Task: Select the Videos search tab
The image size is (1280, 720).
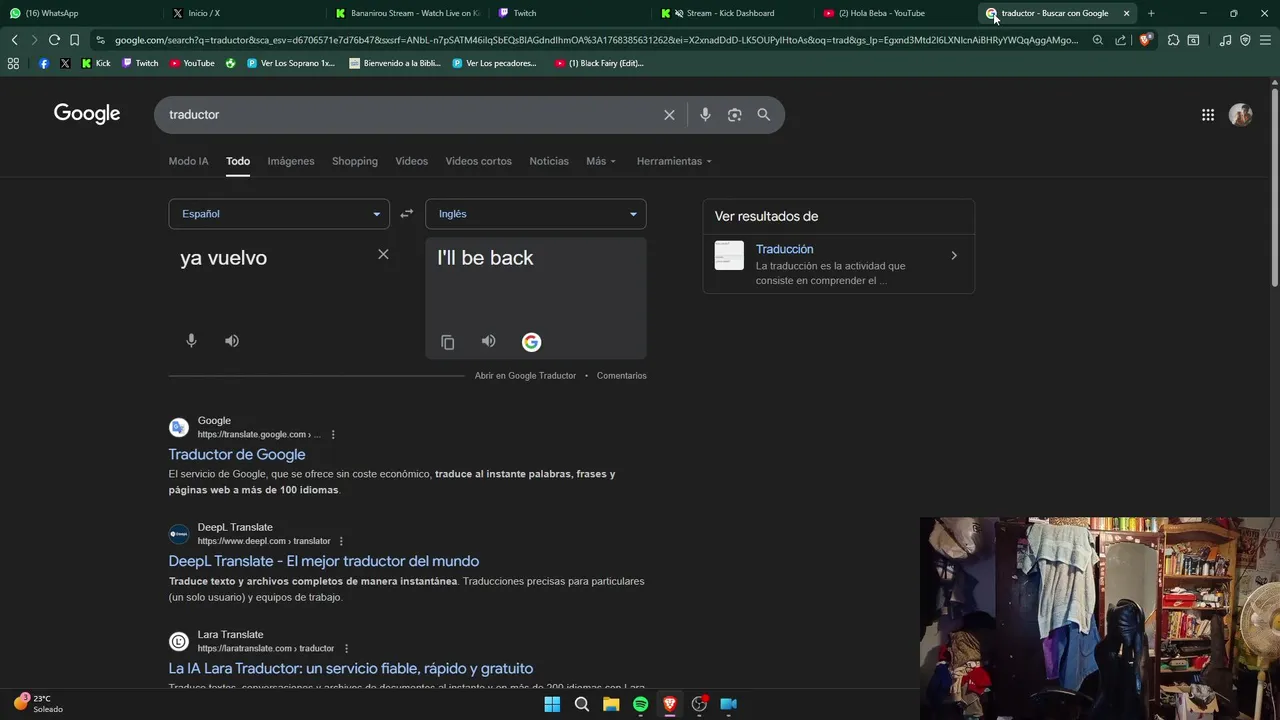Action: pos(411,161)
